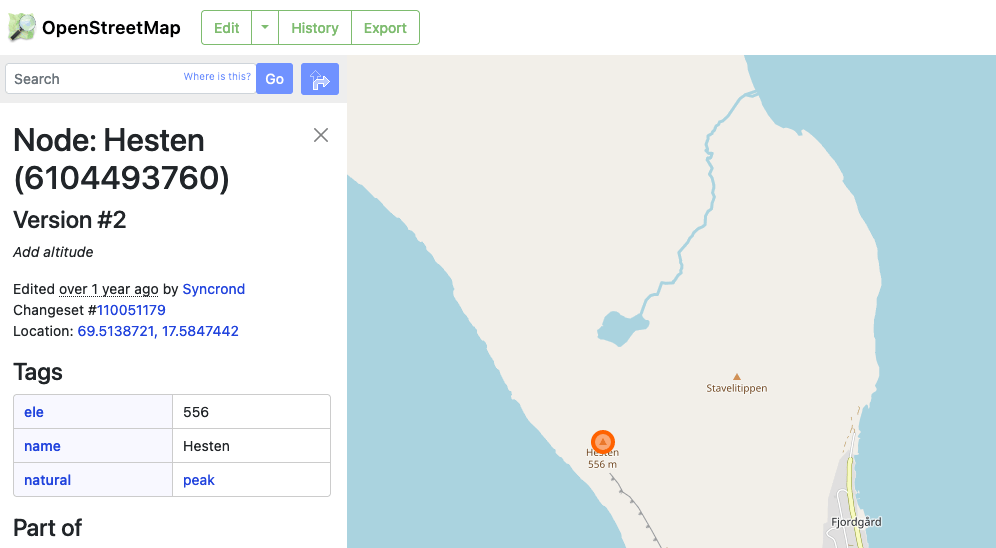Open the directions arrow button
This screenshot has width=996, height=548.
(320, 79)
